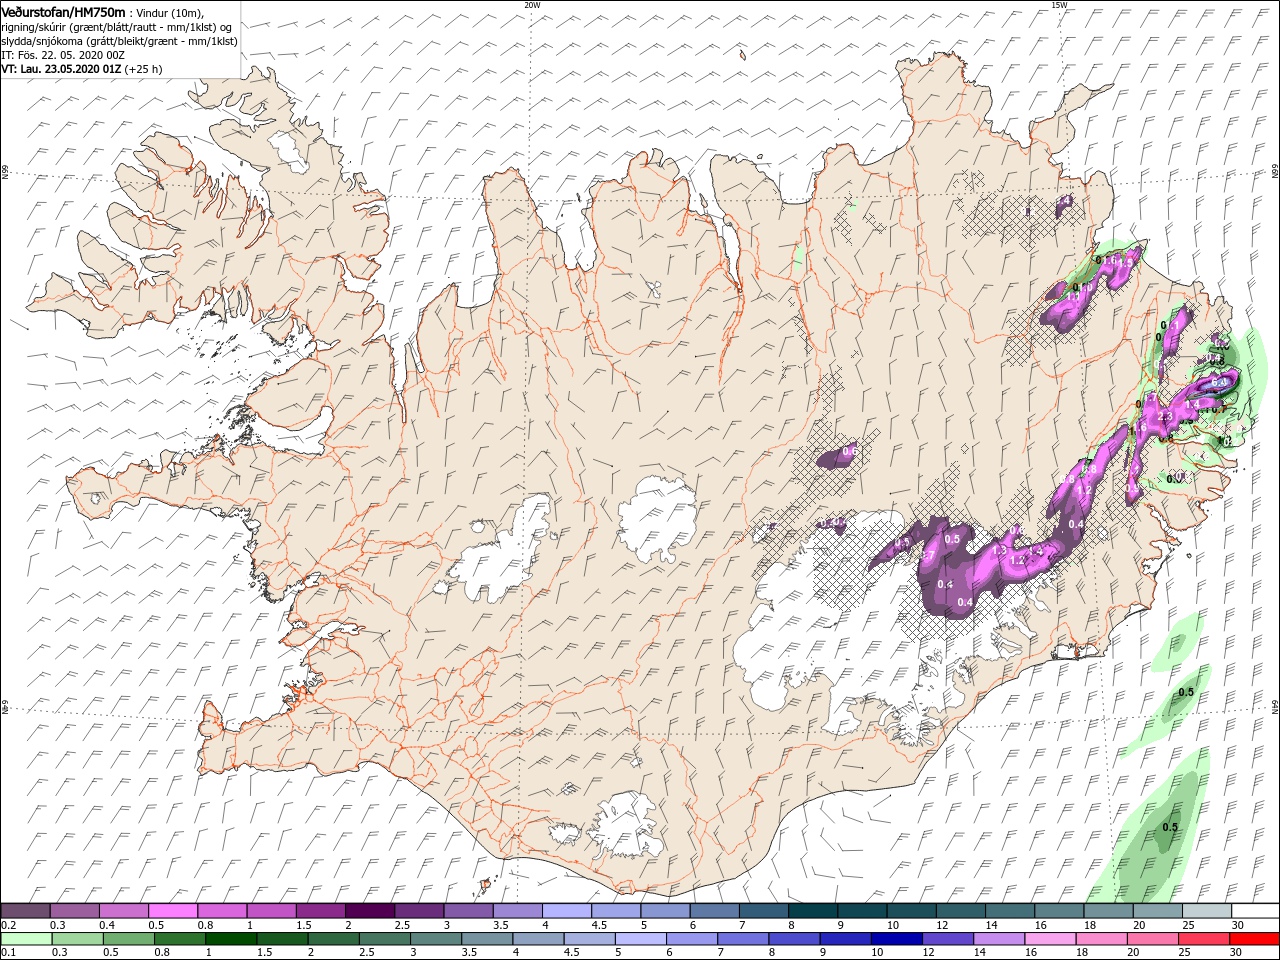Click the 20W longitude label
Image resolution: width=1280 pixels, height=960 pixels.
coord(532,5)
